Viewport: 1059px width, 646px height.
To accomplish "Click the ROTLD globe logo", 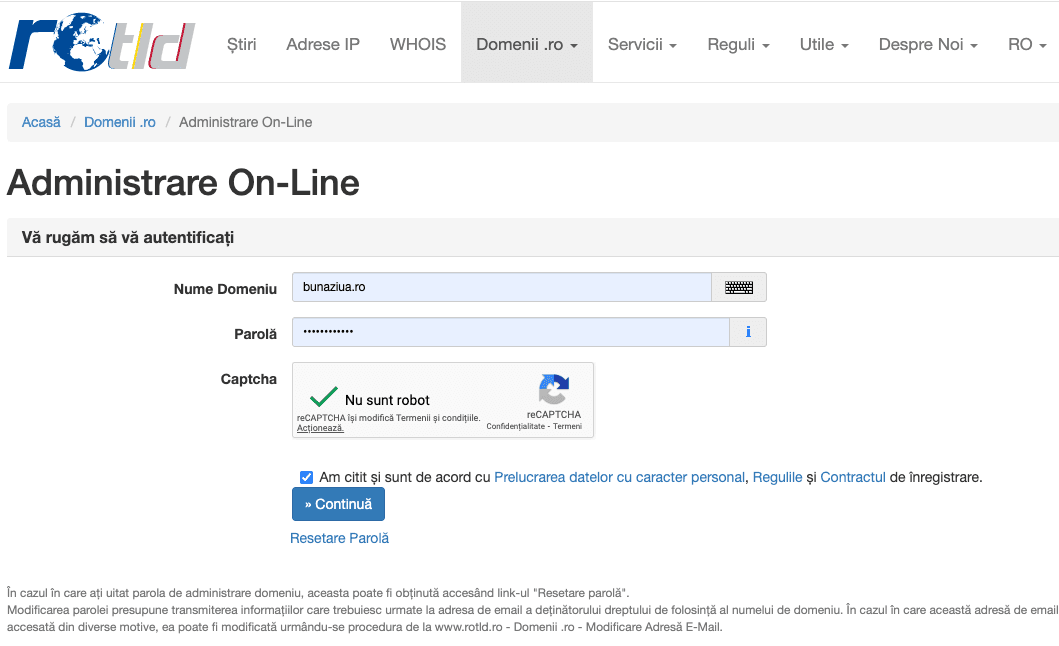I will click(101, 42).
